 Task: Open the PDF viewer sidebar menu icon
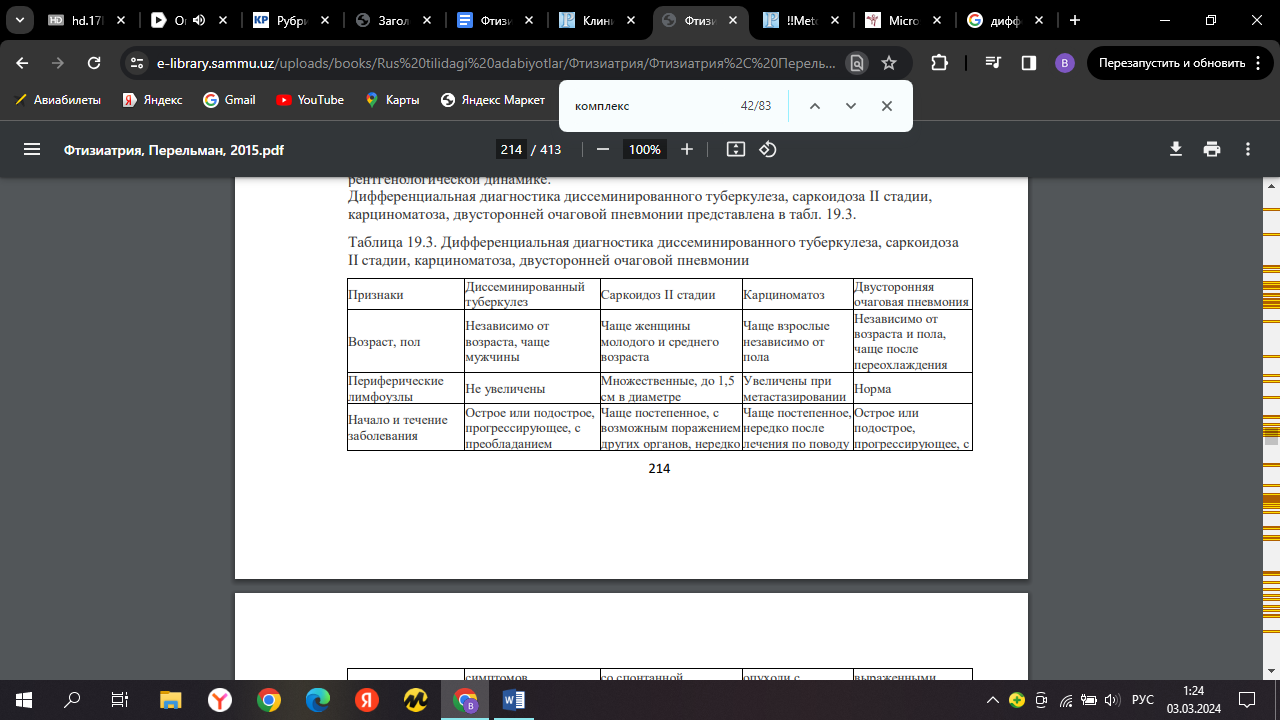coord(32,149)
